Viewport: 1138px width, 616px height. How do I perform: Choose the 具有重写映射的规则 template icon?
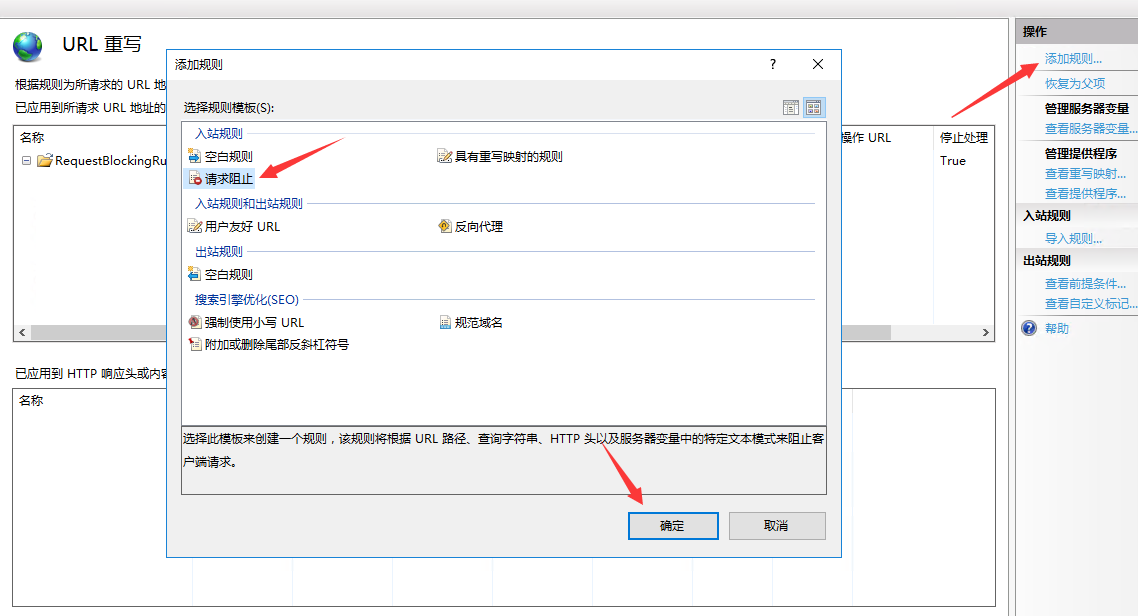(445, 157)
